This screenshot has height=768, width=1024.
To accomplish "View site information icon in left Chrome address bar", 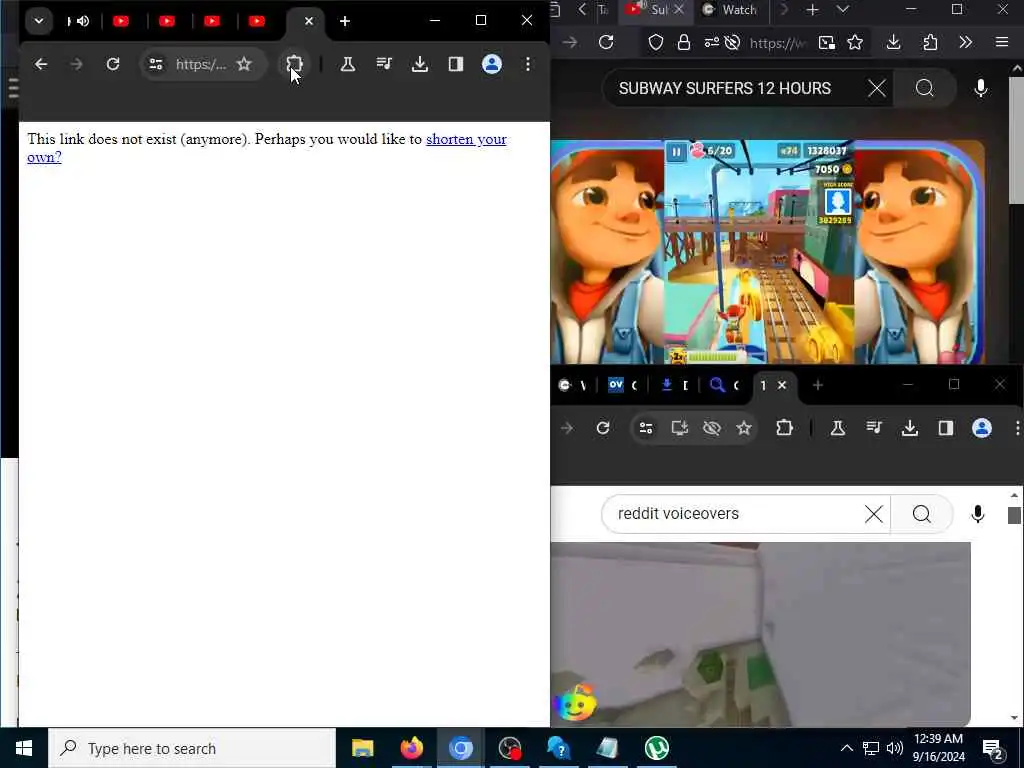I will click(x=156, y=64).
